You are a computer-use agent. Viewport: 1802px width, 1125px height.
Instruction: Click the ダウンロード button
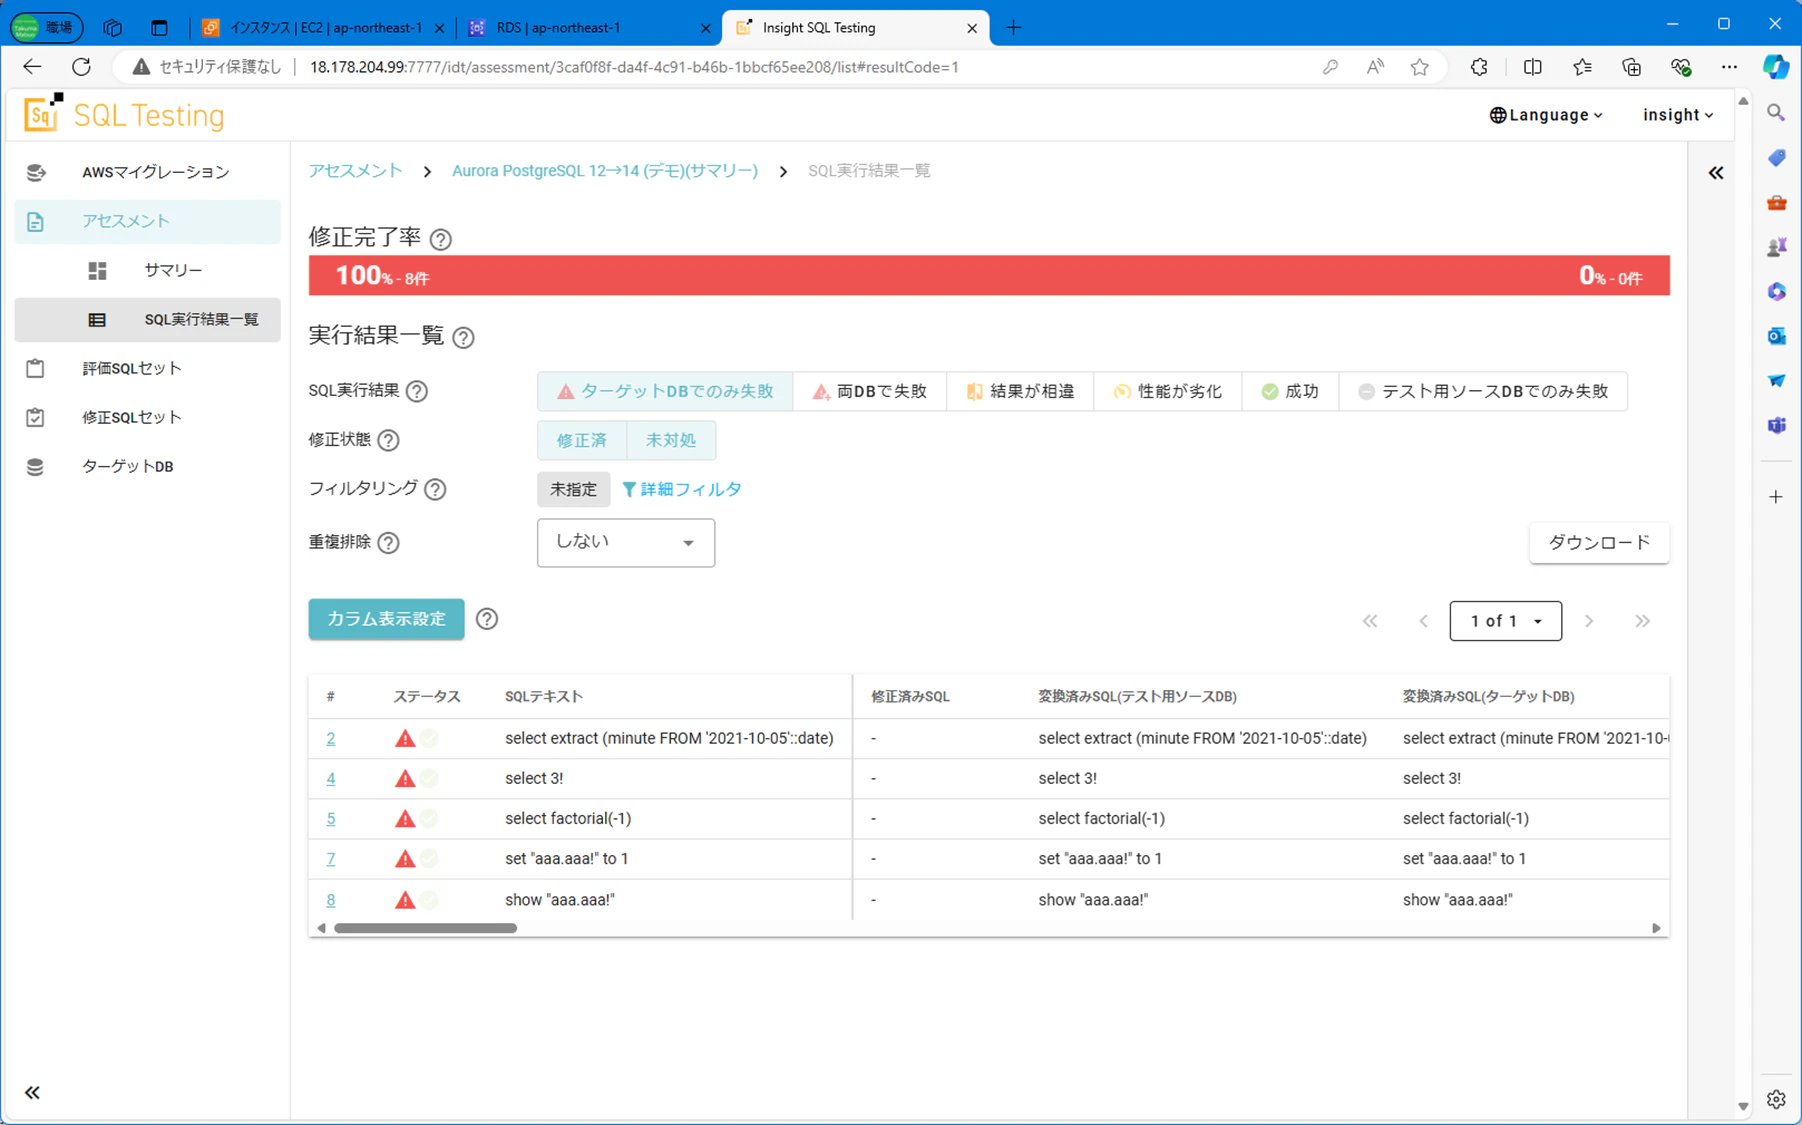point(1599,542)
